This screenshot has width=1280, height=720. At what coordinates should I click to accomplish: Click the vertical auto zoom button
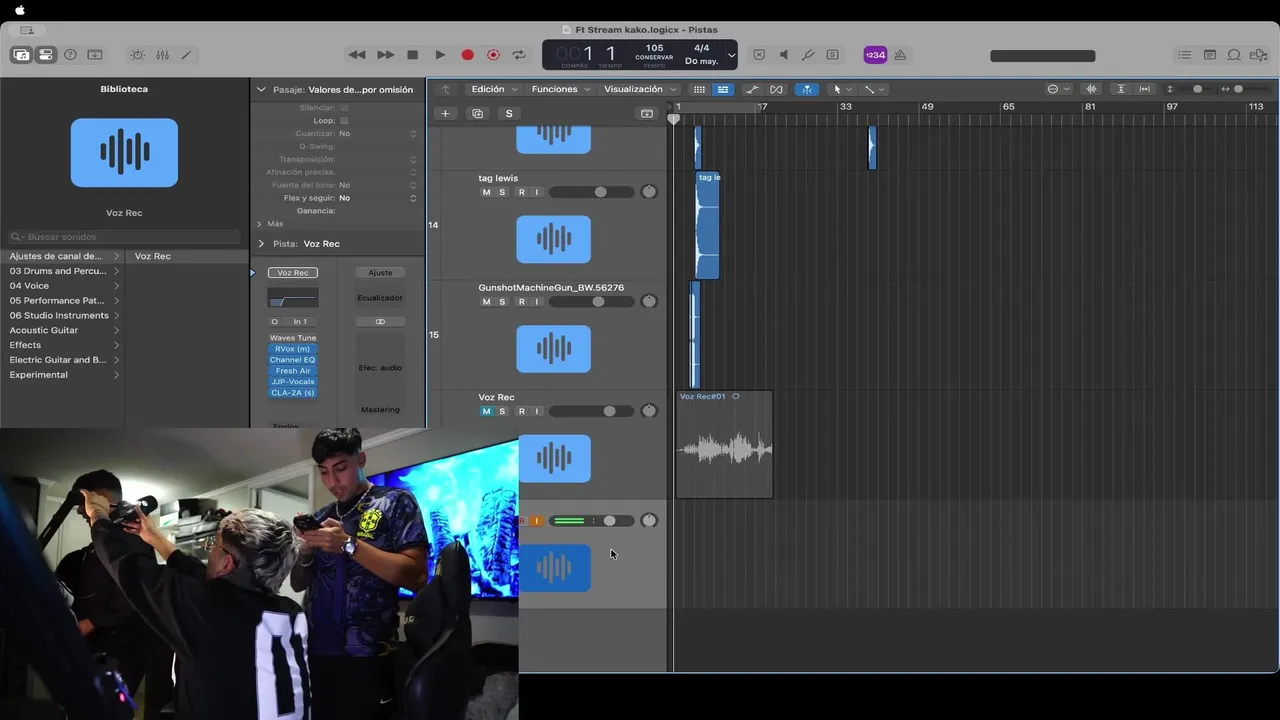(x=1121, y=89)
